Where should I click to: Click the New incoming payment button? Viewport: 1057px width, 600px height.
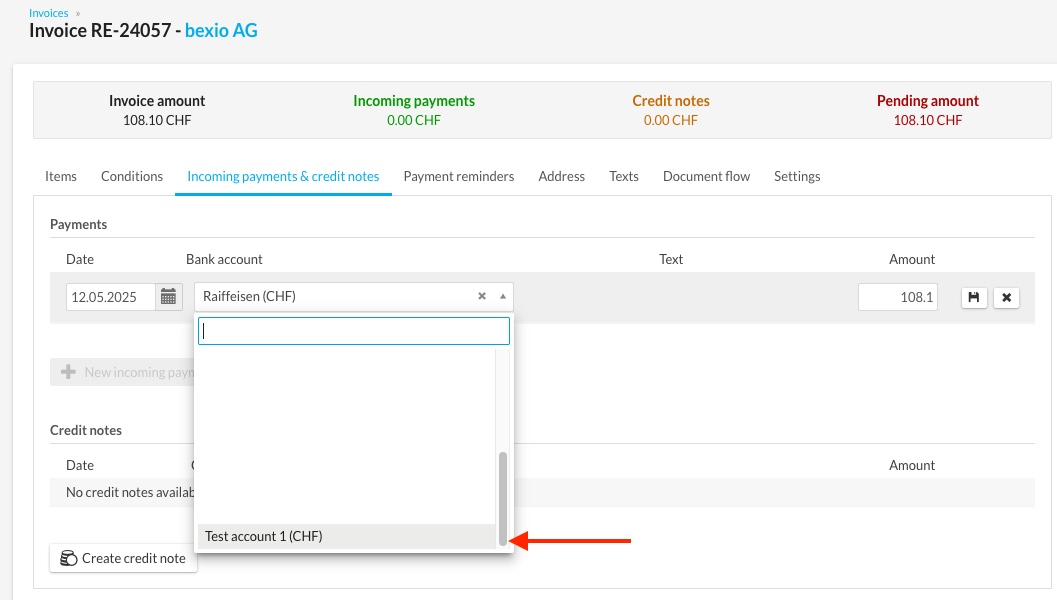pyautogui.click(x=122, y=372)
